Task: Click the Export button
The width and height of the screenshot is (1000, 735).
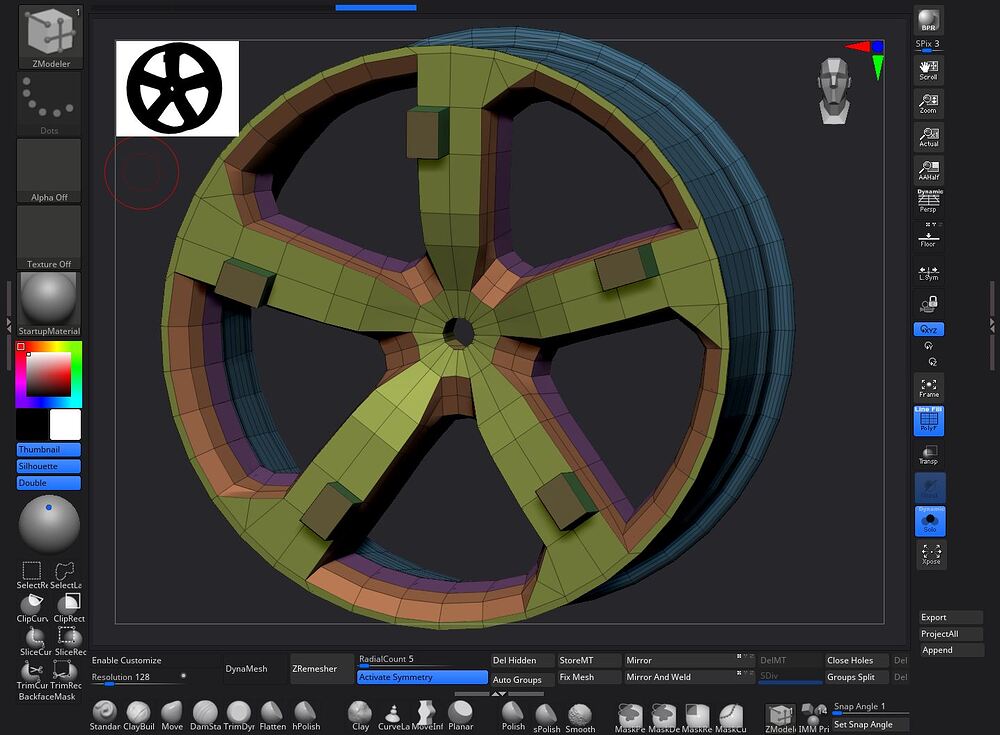Action: tap(951, 617)
